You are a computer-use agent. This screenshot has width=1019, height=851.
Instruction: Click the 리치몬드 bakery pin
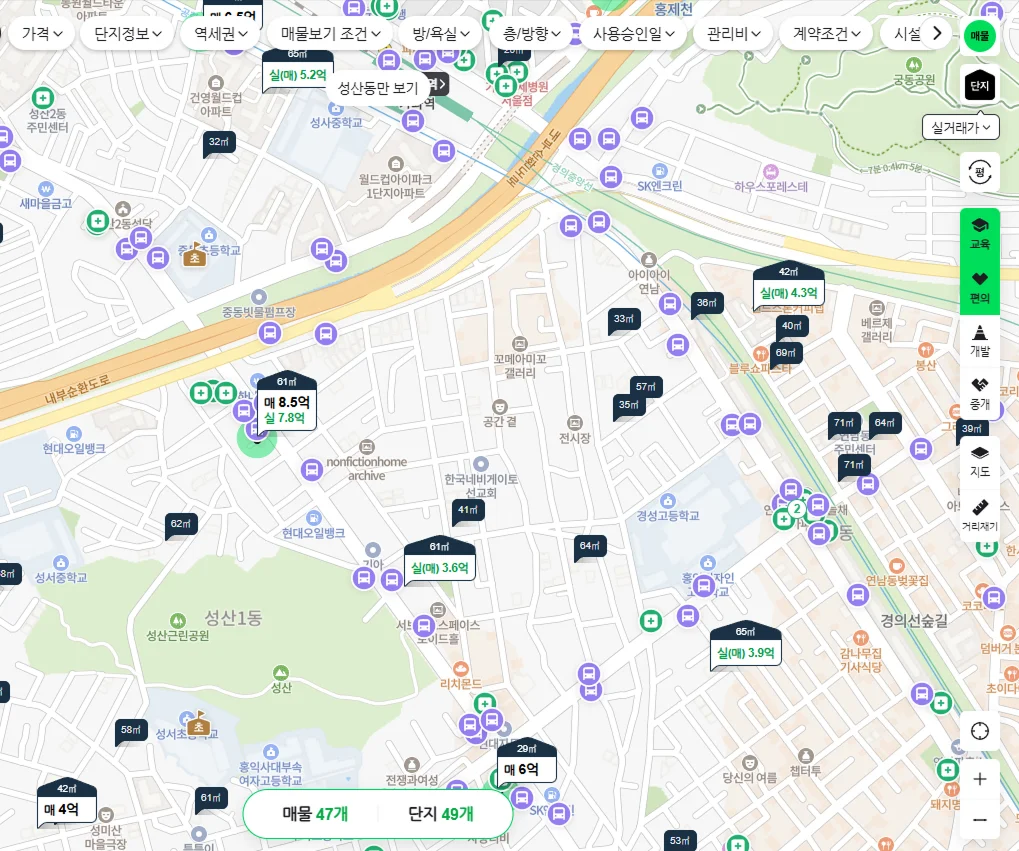[461, 668]
